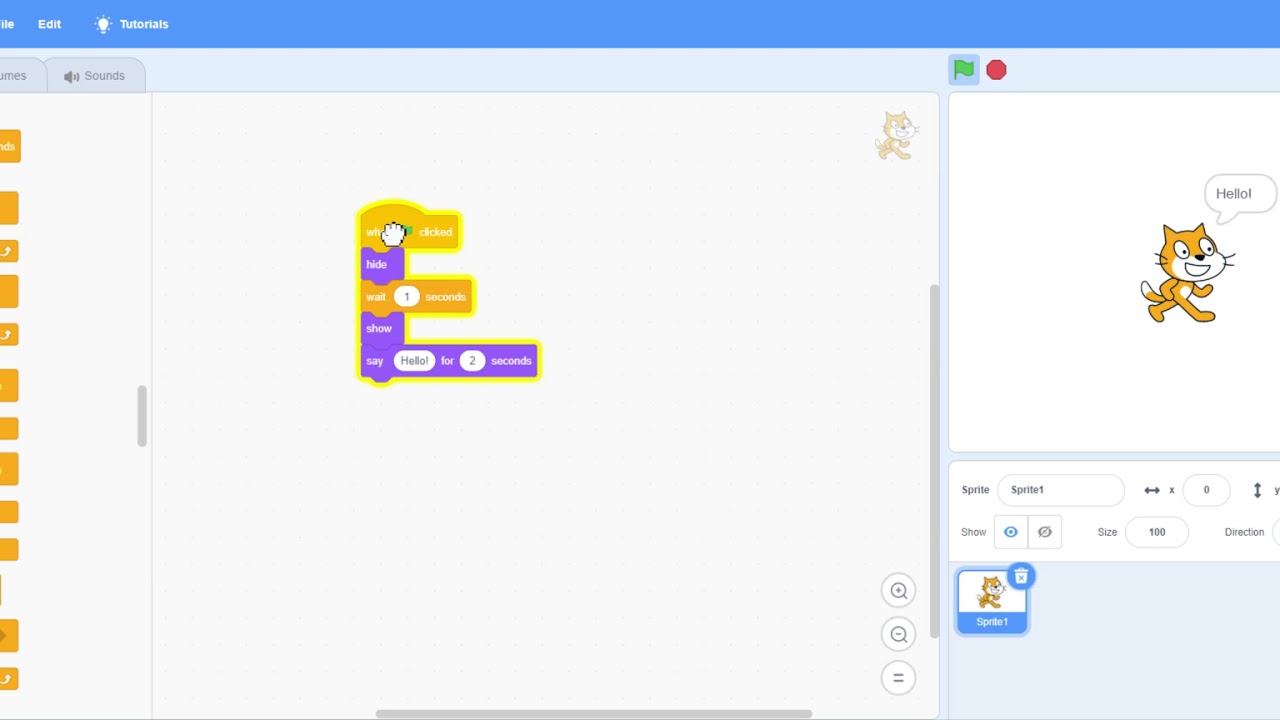1280x720 pixels.
Task: Click the red stop button
Action: click(996, 70)
